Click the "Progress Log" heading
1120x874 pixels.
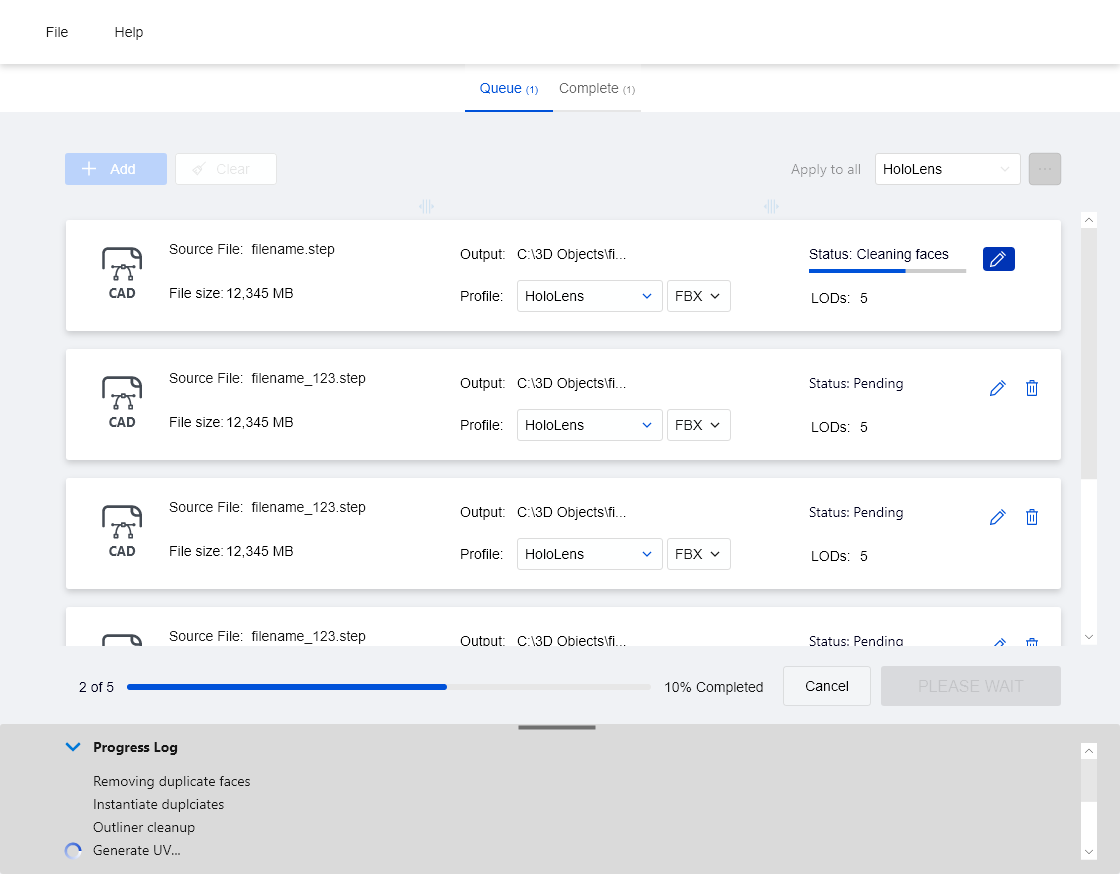(x=135, y=747)
